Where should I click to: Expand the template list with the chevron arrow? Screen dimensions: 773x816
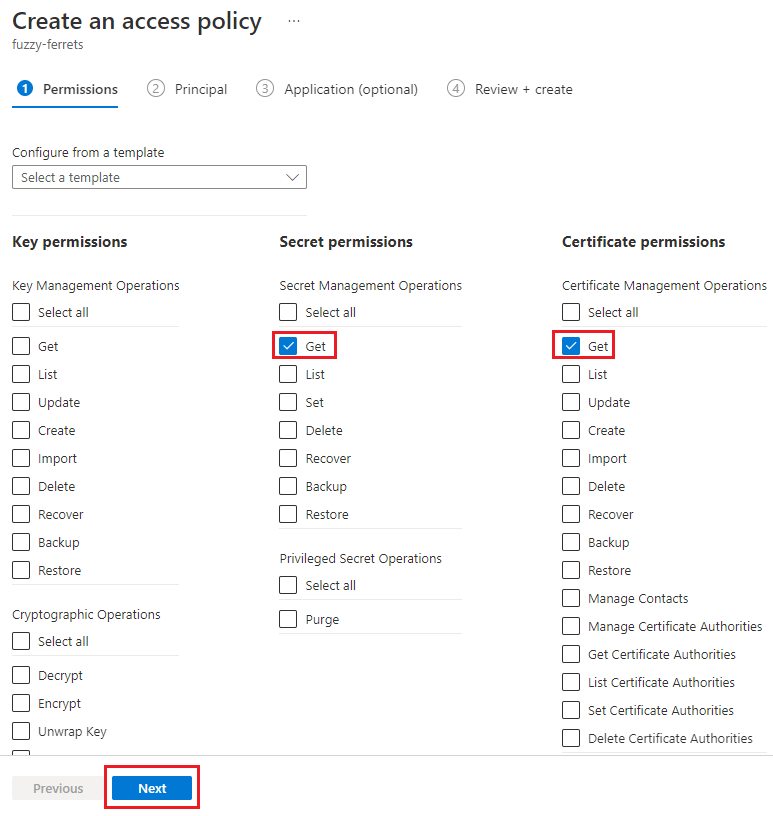[292, 176]
